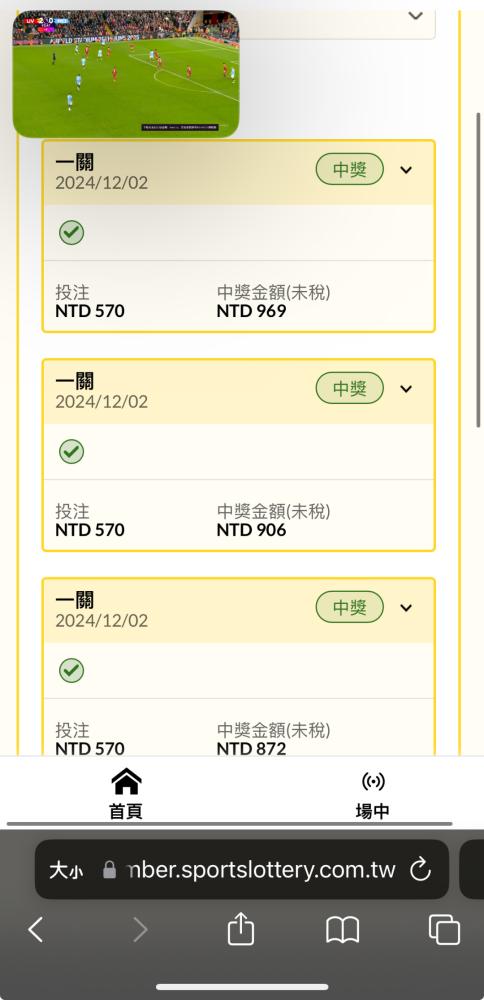Expand the ticket winning NTD 969
484x1000 pixels.
pyautogui.click(x=406, y=170)
